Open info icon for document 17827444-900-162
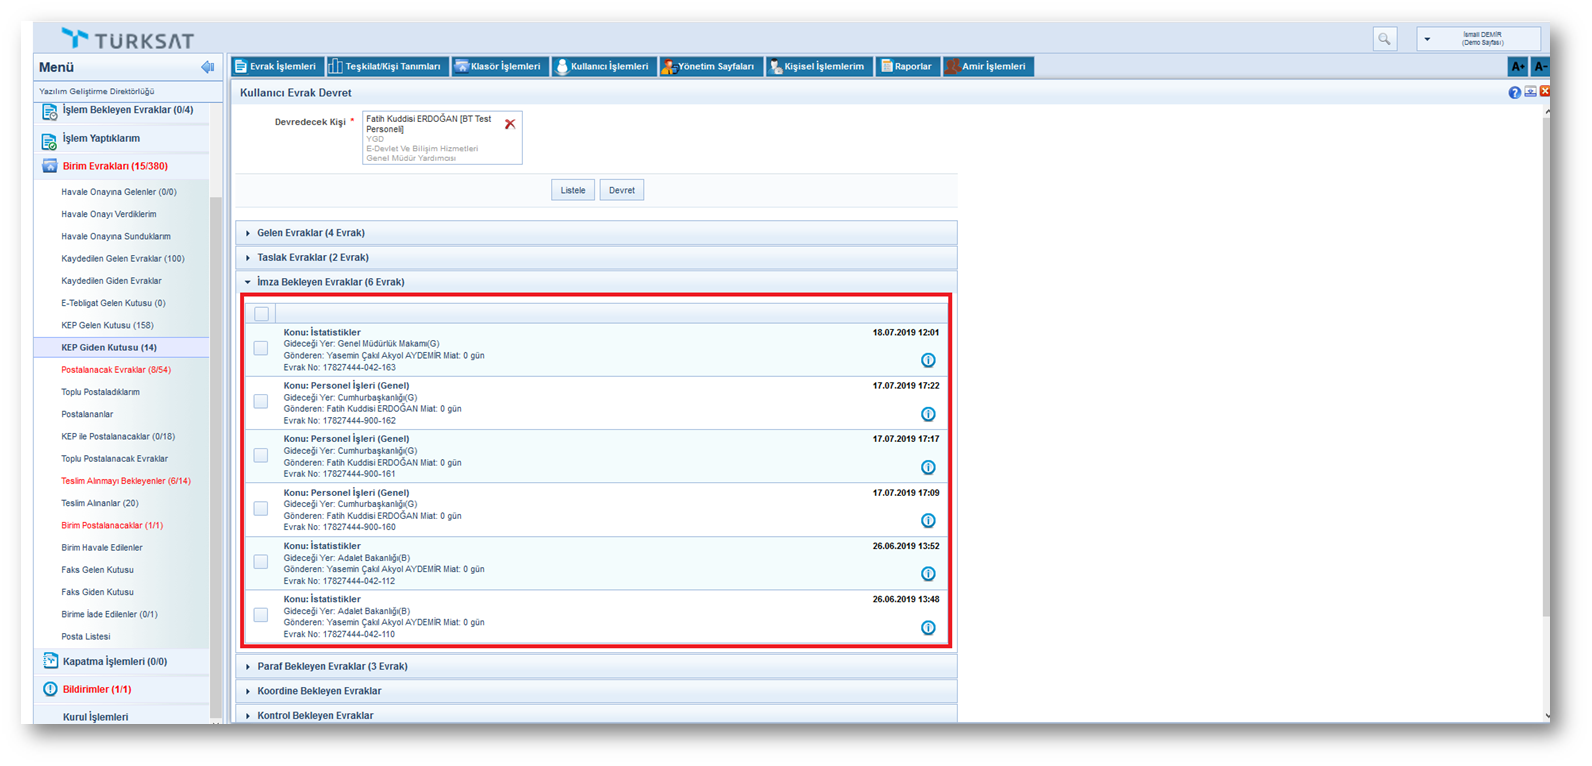This screenshot has height=766, width=1592. (x=928, y=414)
